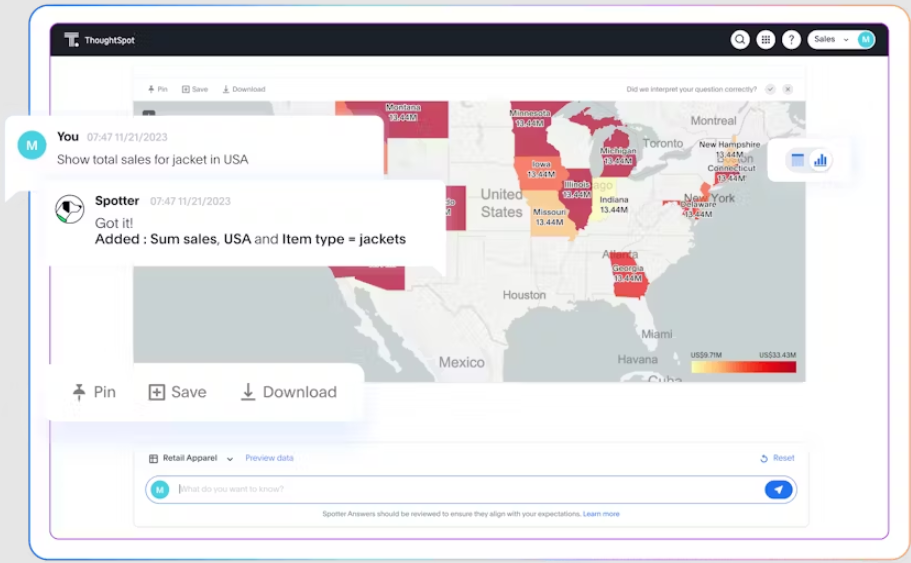This screenshot has width=911, height=563.
Task: Open the search magnifier icon in header
Action: [740, 40]
